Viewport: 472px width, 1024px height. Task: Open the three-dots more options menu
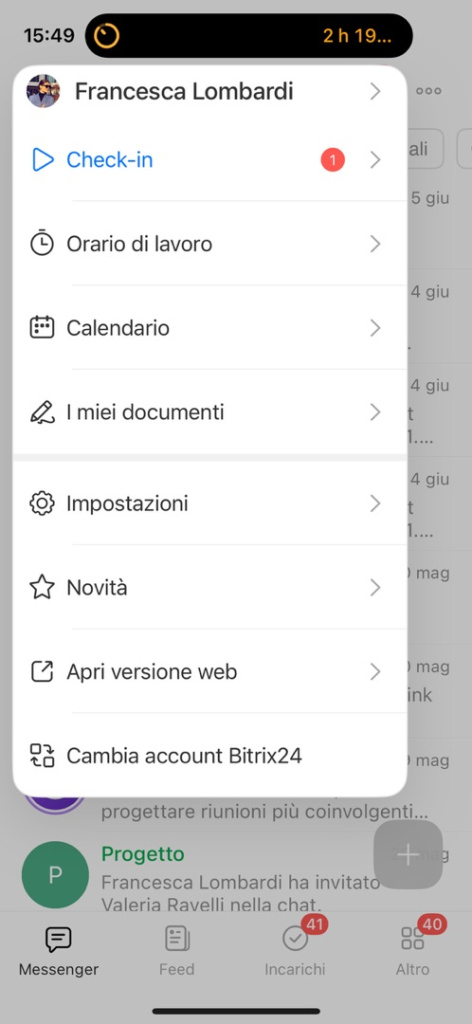[x=429, y=91]
